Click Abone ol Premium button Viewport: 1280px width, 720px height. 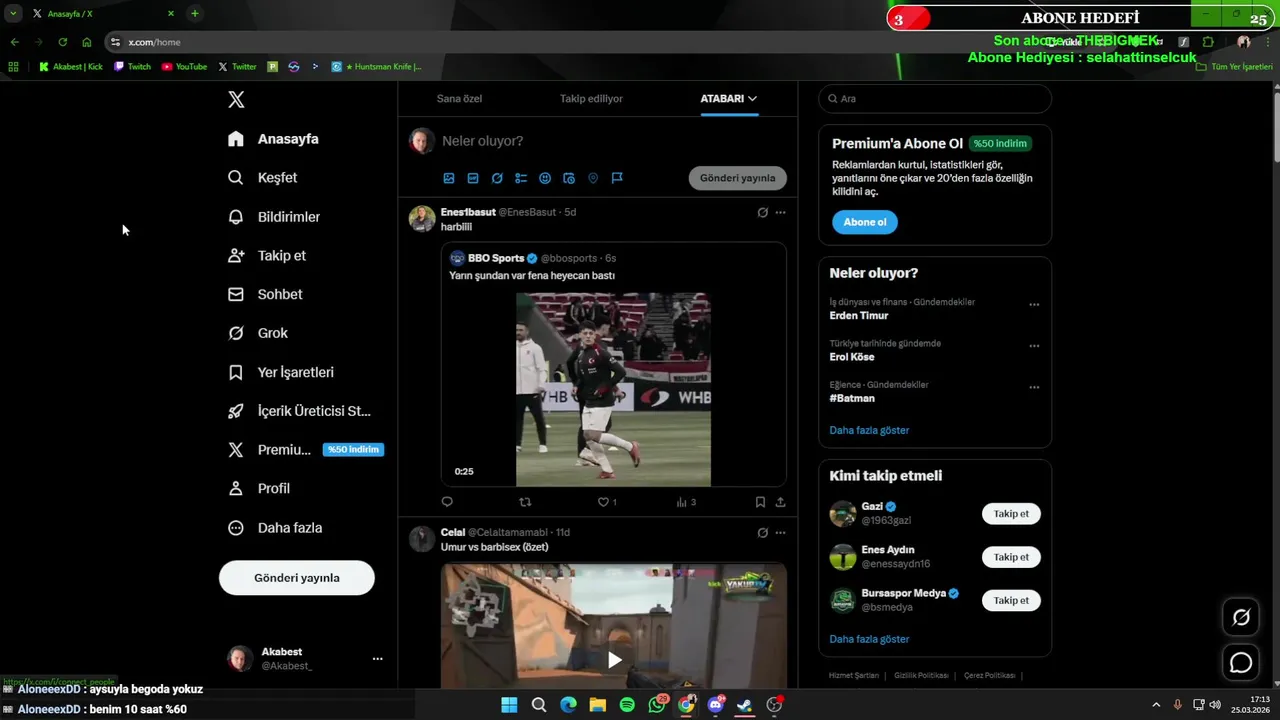(x=865, y=222)
